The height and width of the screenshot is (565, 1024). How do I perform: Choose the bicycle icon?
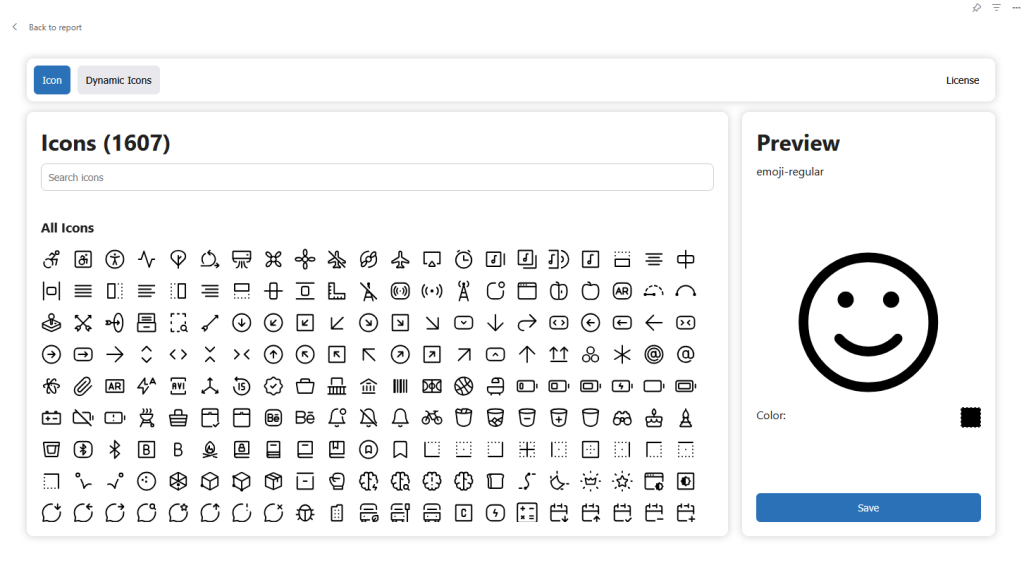point(431,417)
